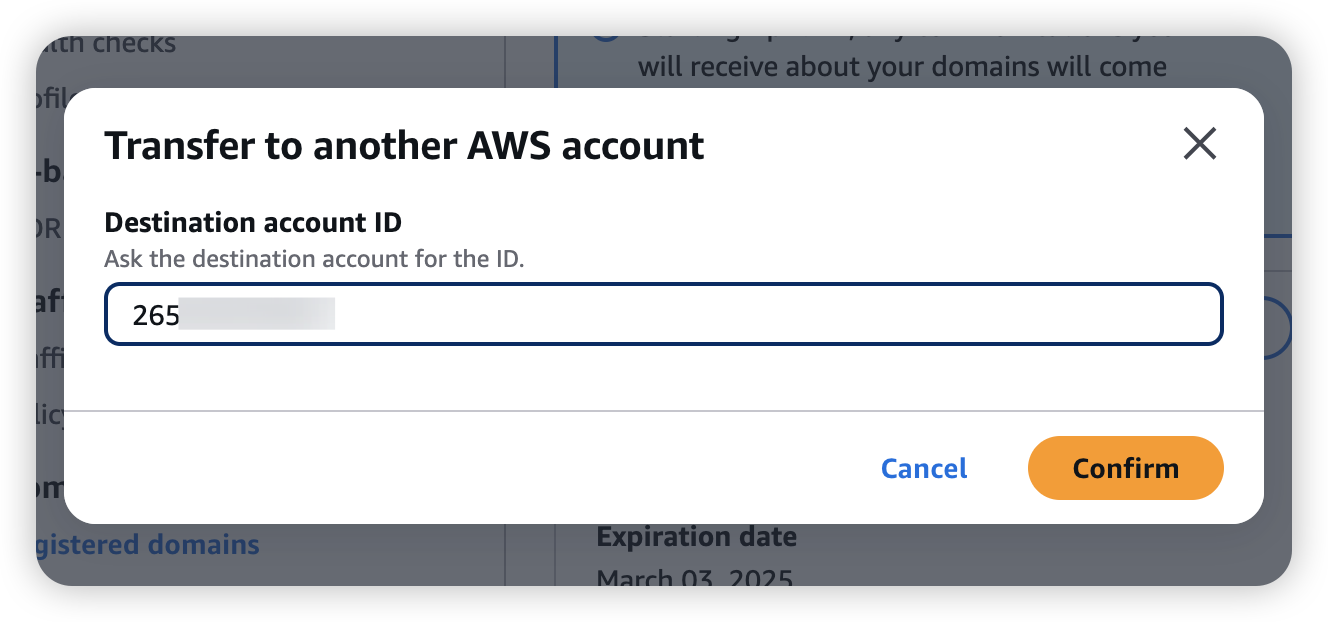Click the "Ask the destination account" hint text
Viewport: 1328px width, 622px height.
tap(314, 259)
